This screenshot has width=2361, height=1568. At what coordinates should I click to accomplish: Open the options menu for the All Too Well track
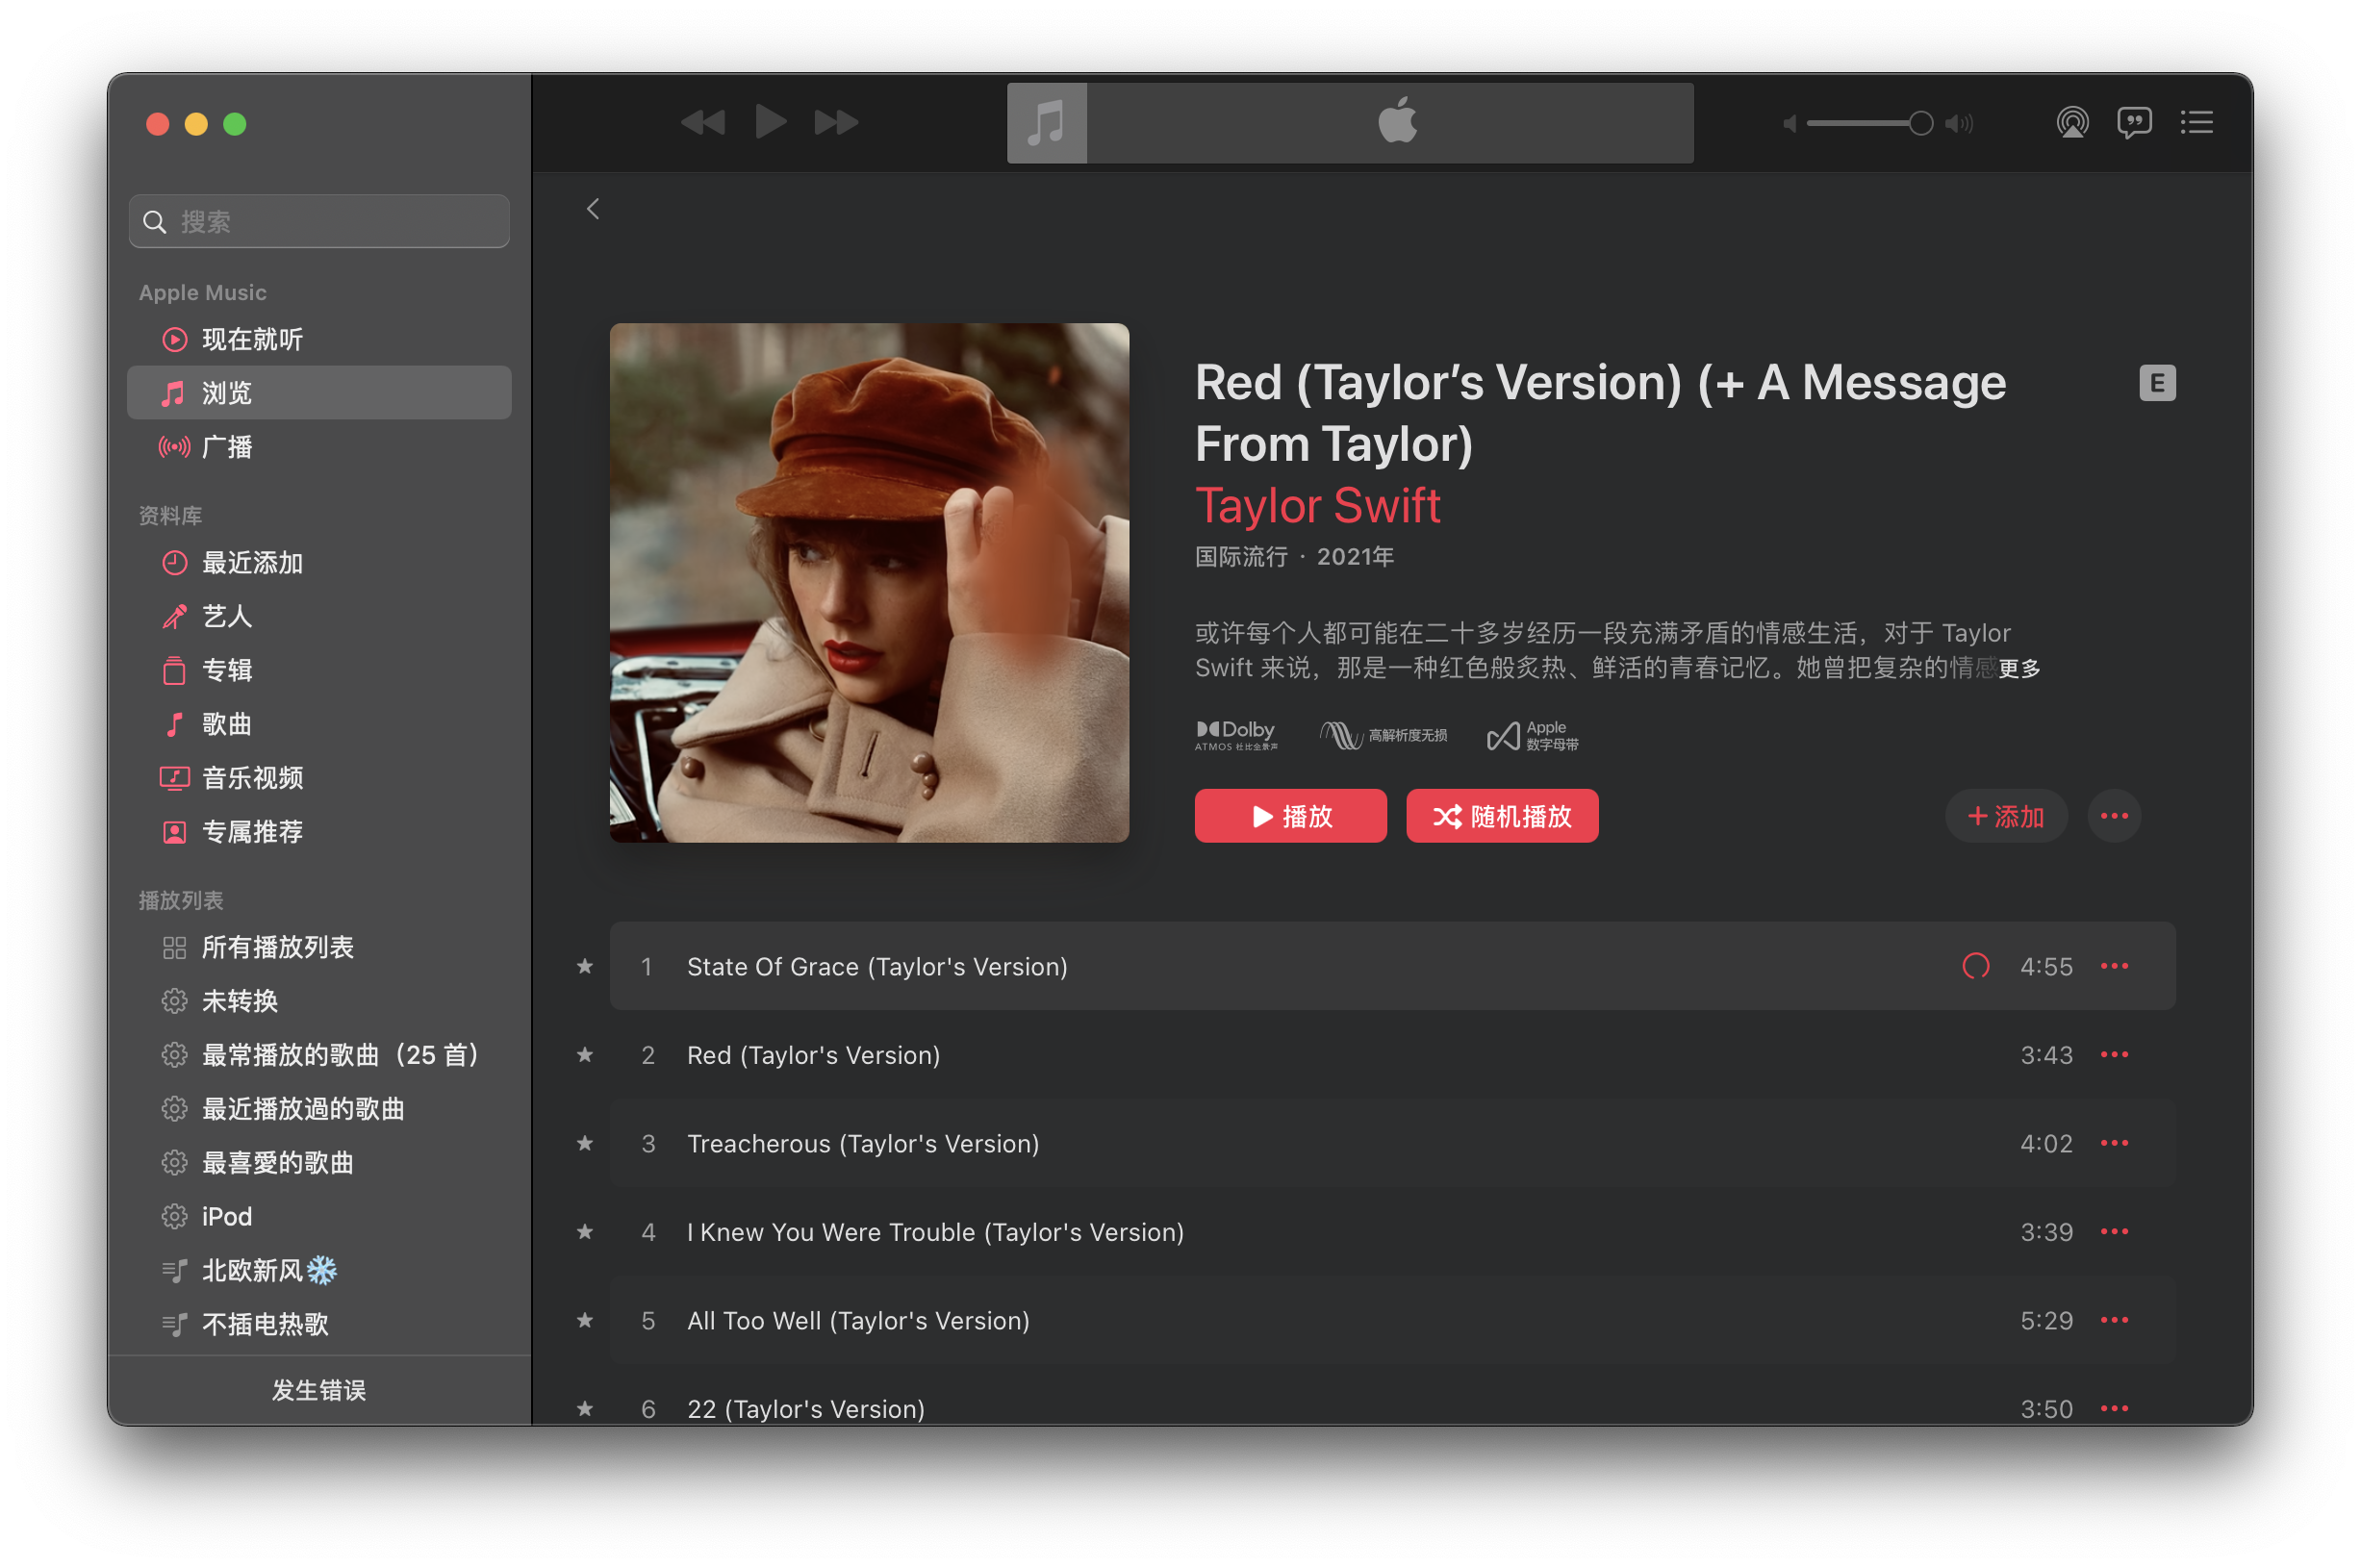[2113, 1320]
